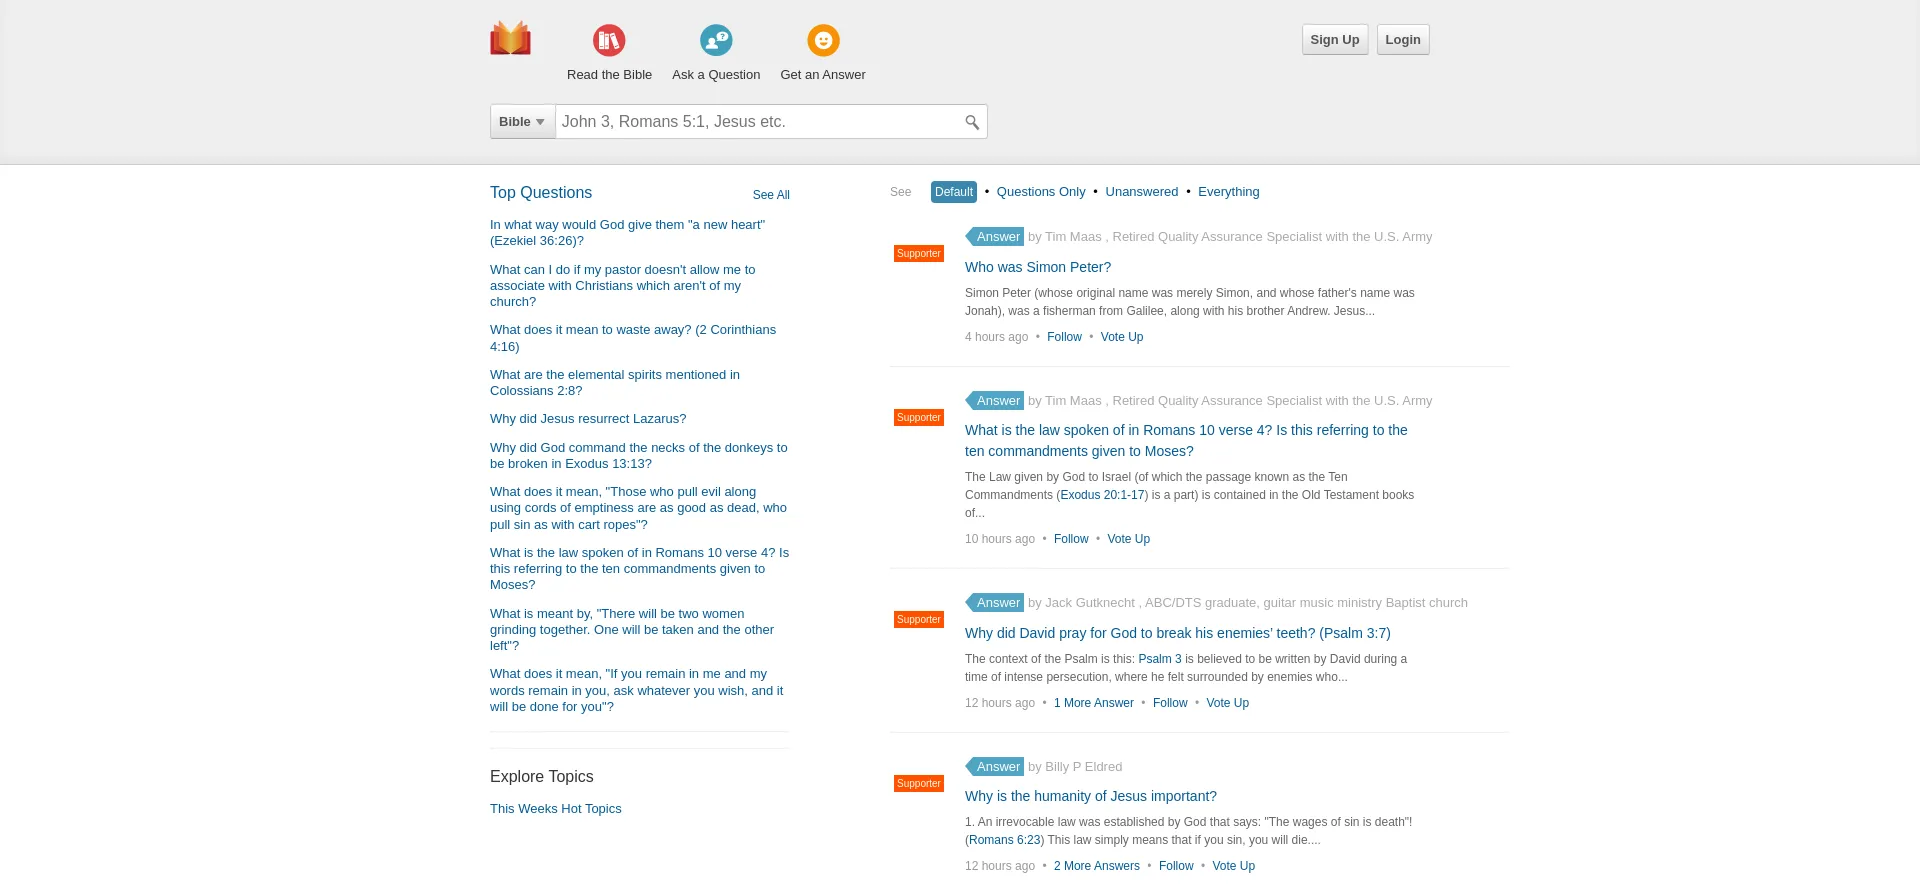Image resolution: width=1920 pixels, height=888 pixels.
Task: Open the Romans 6:23 verse reference
Action: [1005, 840]
